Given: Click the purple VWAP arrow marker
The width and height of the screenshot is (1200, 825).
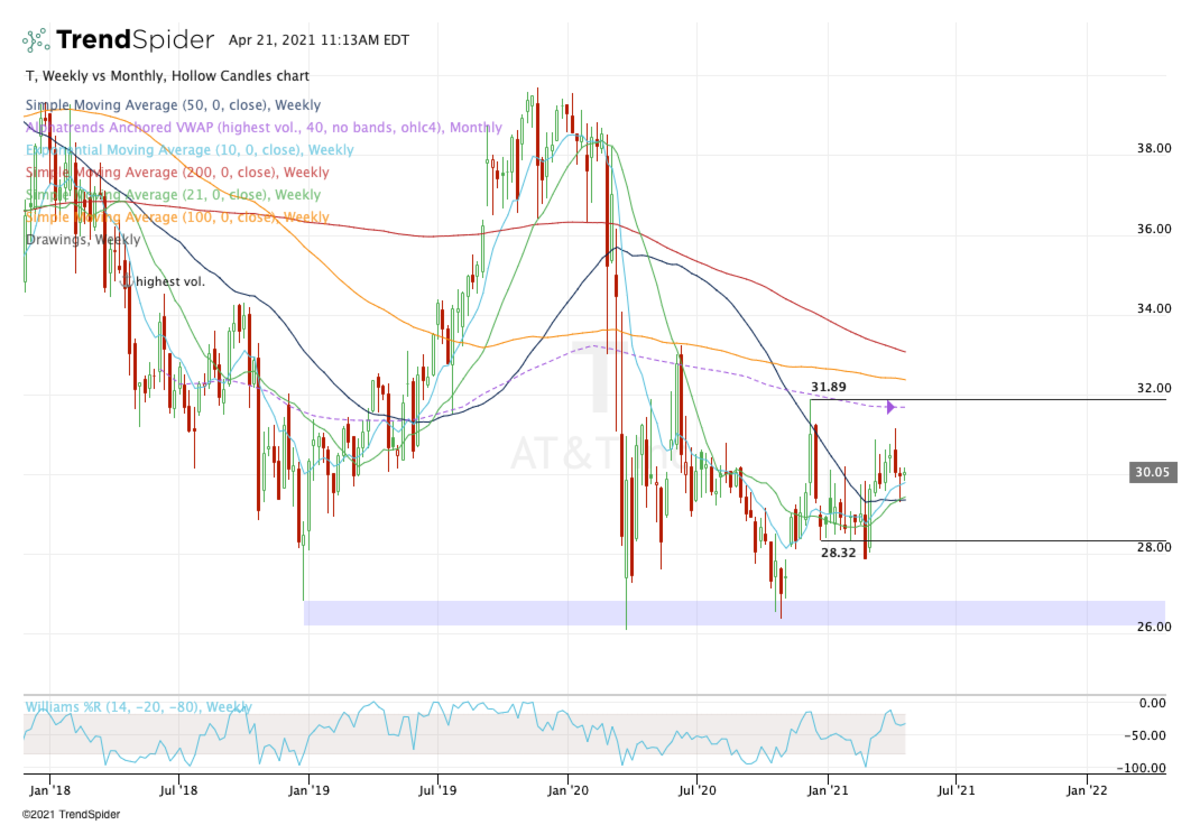Looking at the screenshot, I should (x=890, y=406).
